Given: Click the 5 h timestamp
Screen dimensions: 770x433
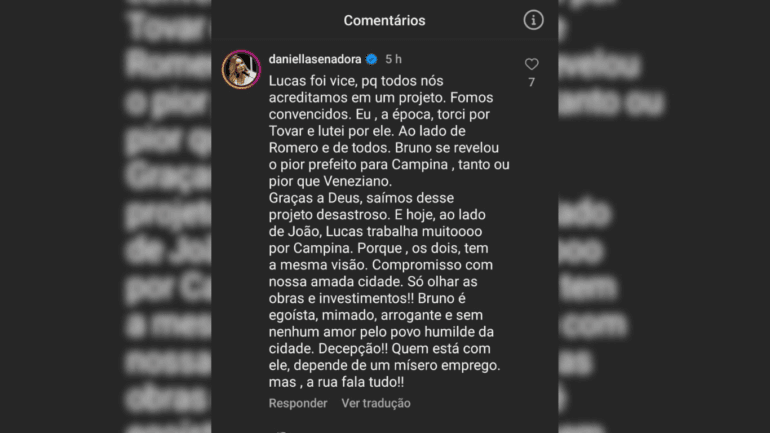Looking at the screenshot, I should pos(393,59).
